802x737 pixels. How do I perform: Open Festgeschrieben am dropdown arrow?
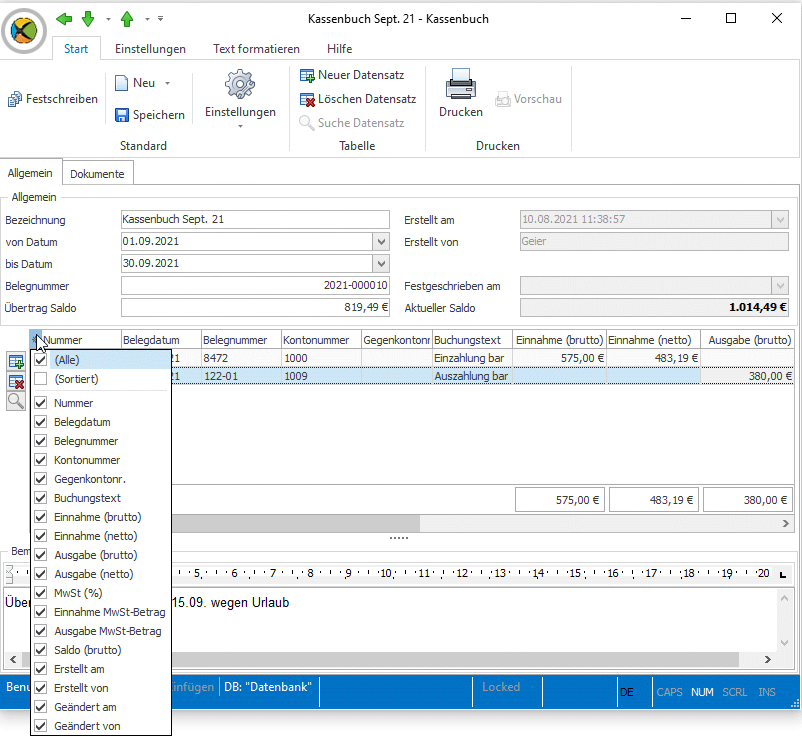(780, 285)
